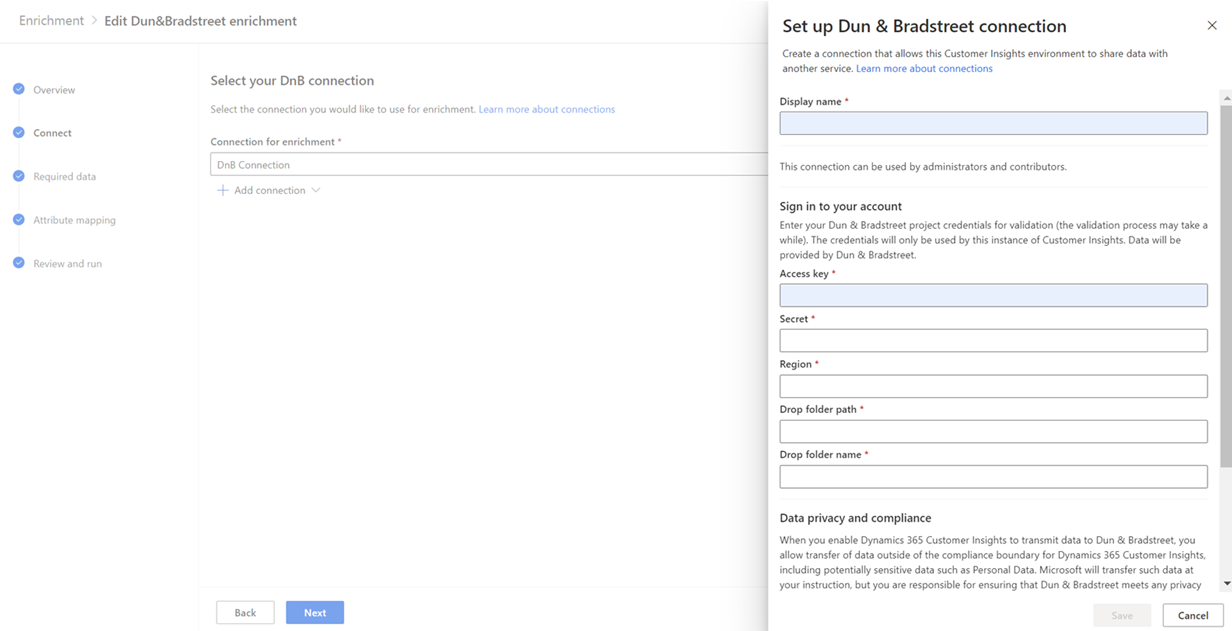This screenshot has height=631, width=1232.
Task: Focus the Display name field
Action: click(x=993, y=123)
